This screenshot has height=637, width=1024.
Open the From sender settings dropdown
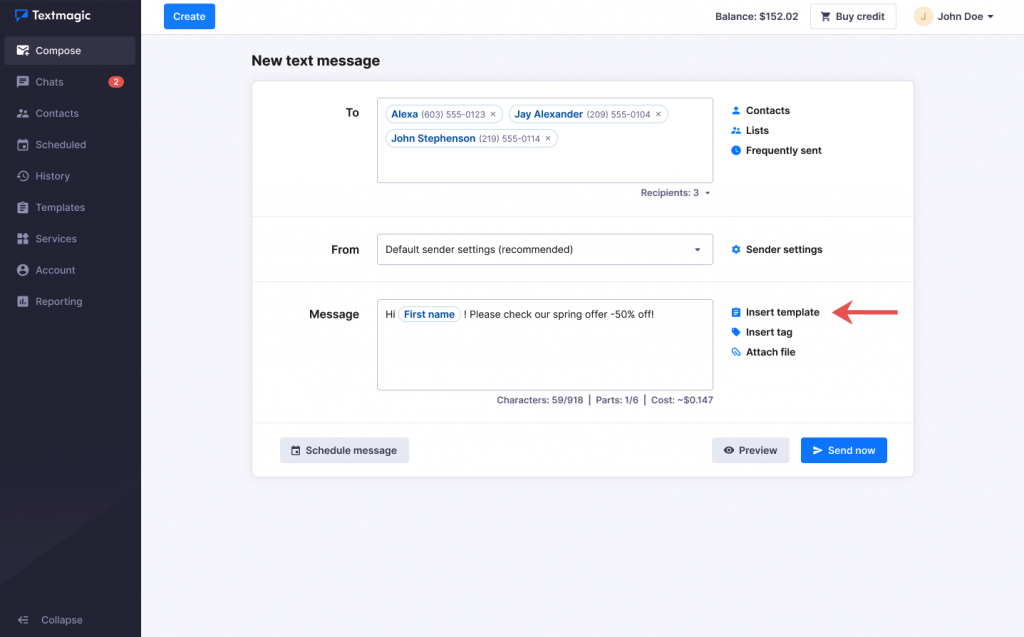coord(544,248)
